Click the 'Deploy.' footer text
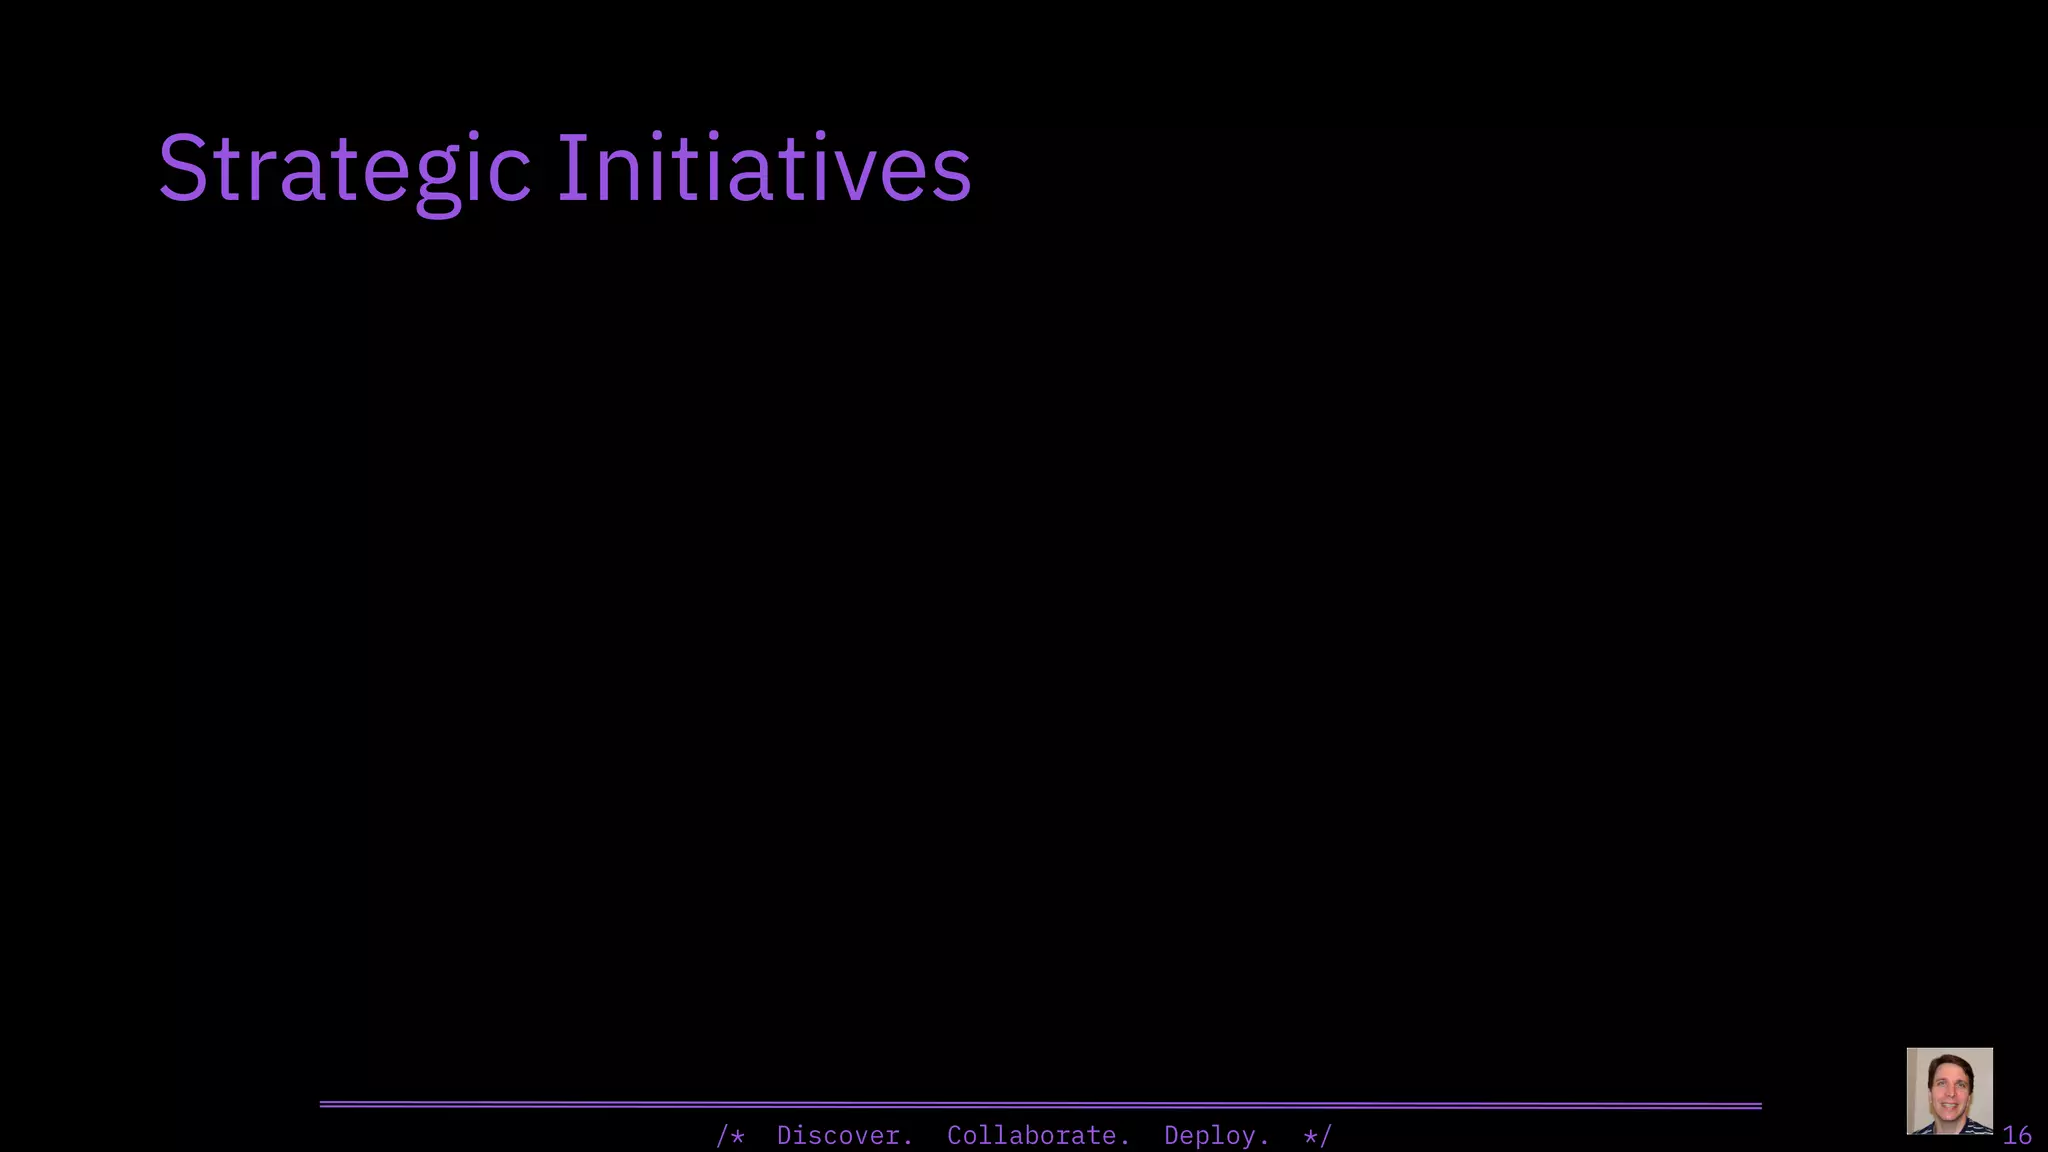The image size is (2048, 1152). coord(1216,1135)
